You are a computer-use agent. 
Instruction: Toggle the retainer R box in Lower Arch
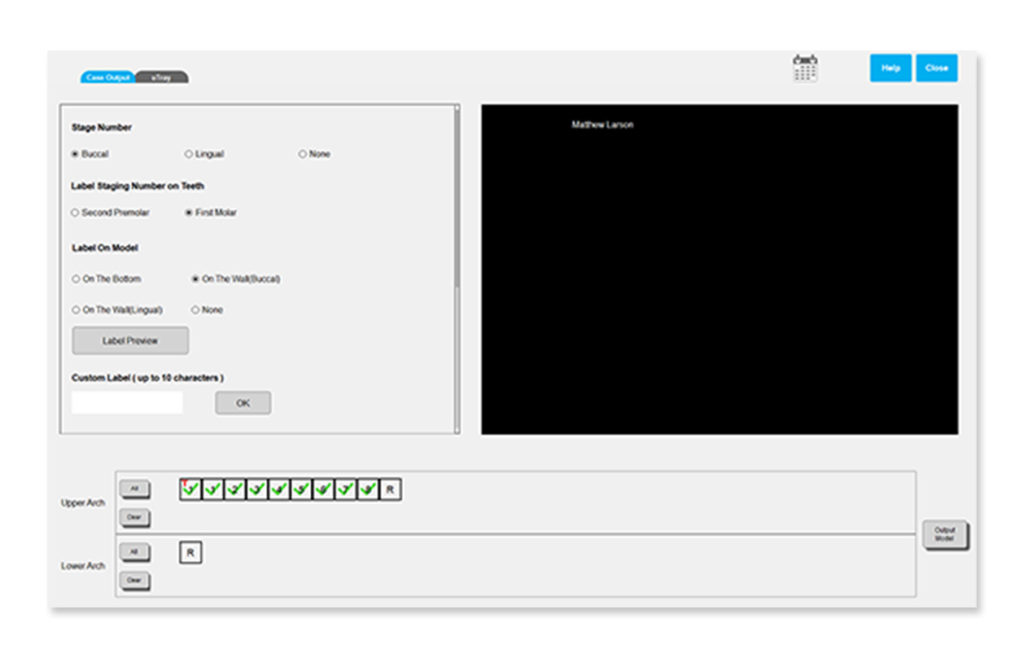pos(190,551)
